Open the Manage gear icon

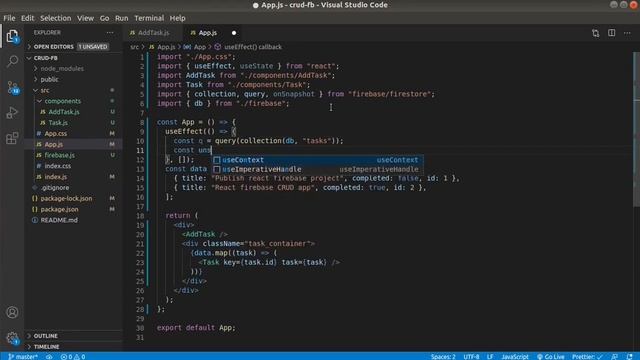pyautogui.click(x=12, y=338)
